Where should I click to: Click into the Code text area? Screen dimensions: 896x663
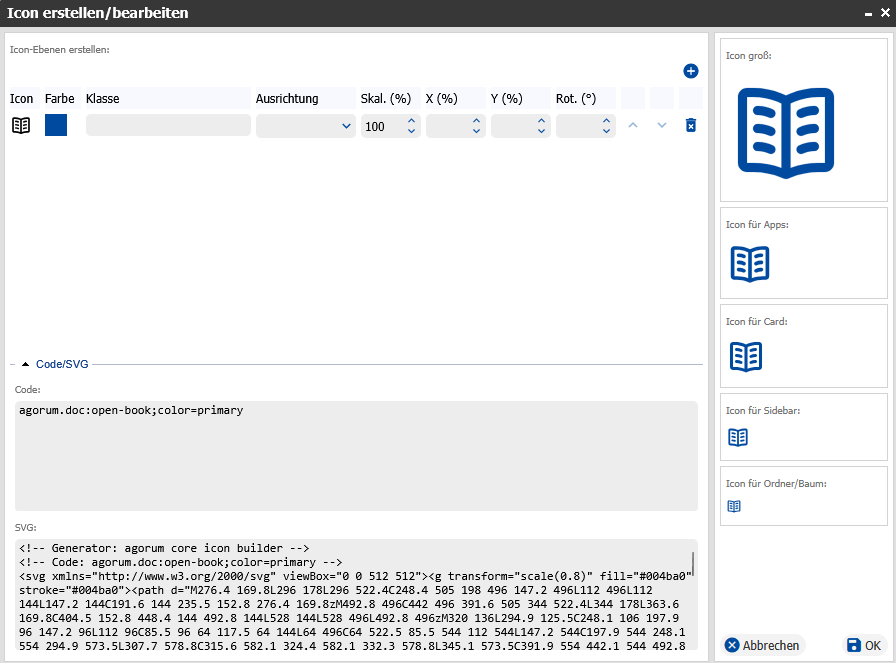(x=356, y=456)
